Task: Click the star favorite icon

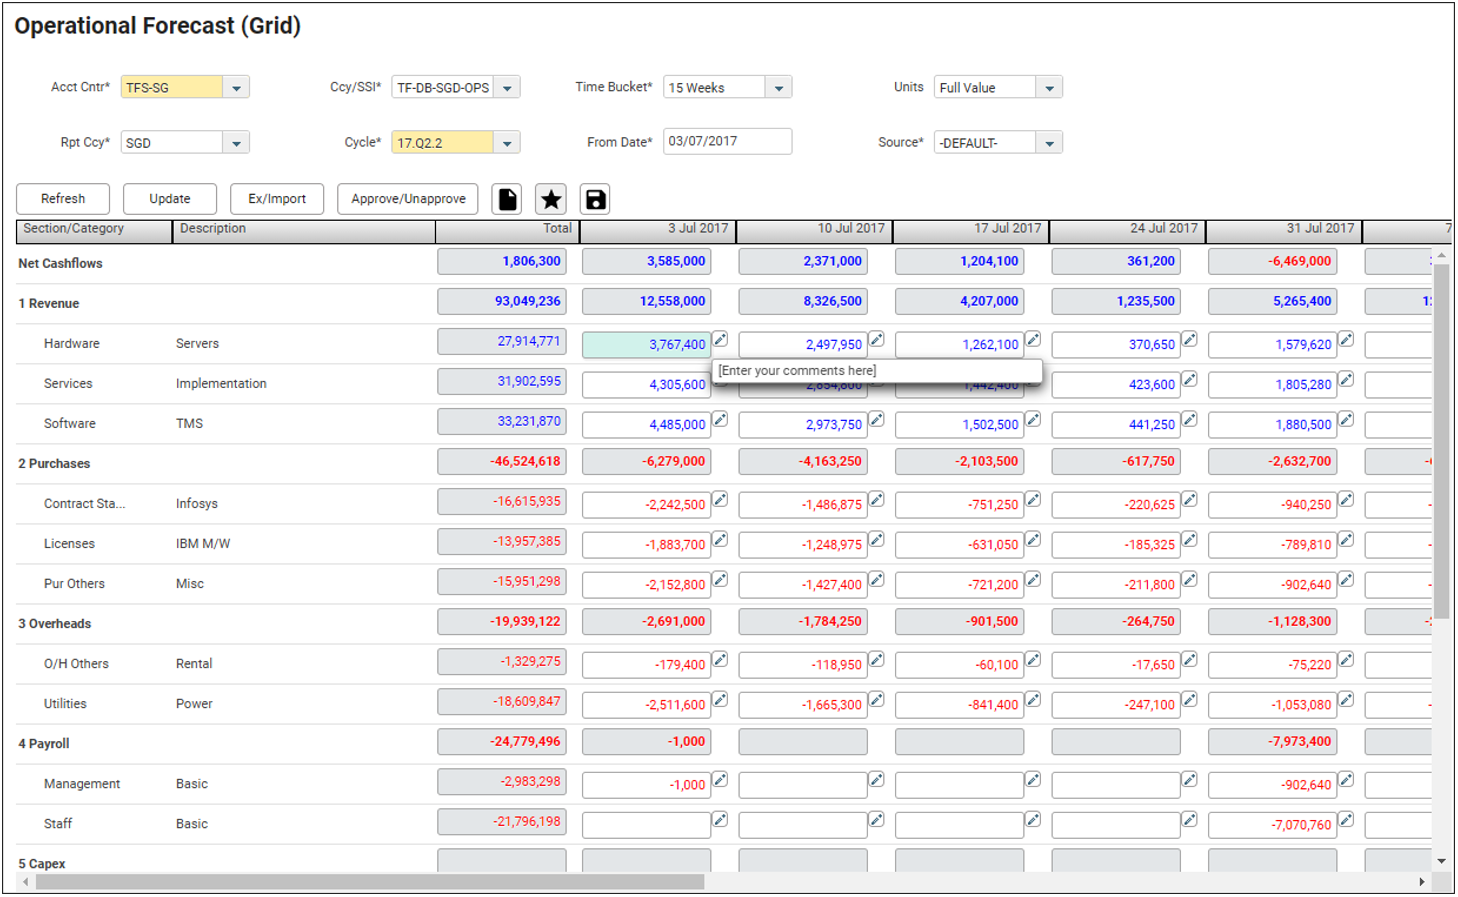Action: click(x=551, y=199)
